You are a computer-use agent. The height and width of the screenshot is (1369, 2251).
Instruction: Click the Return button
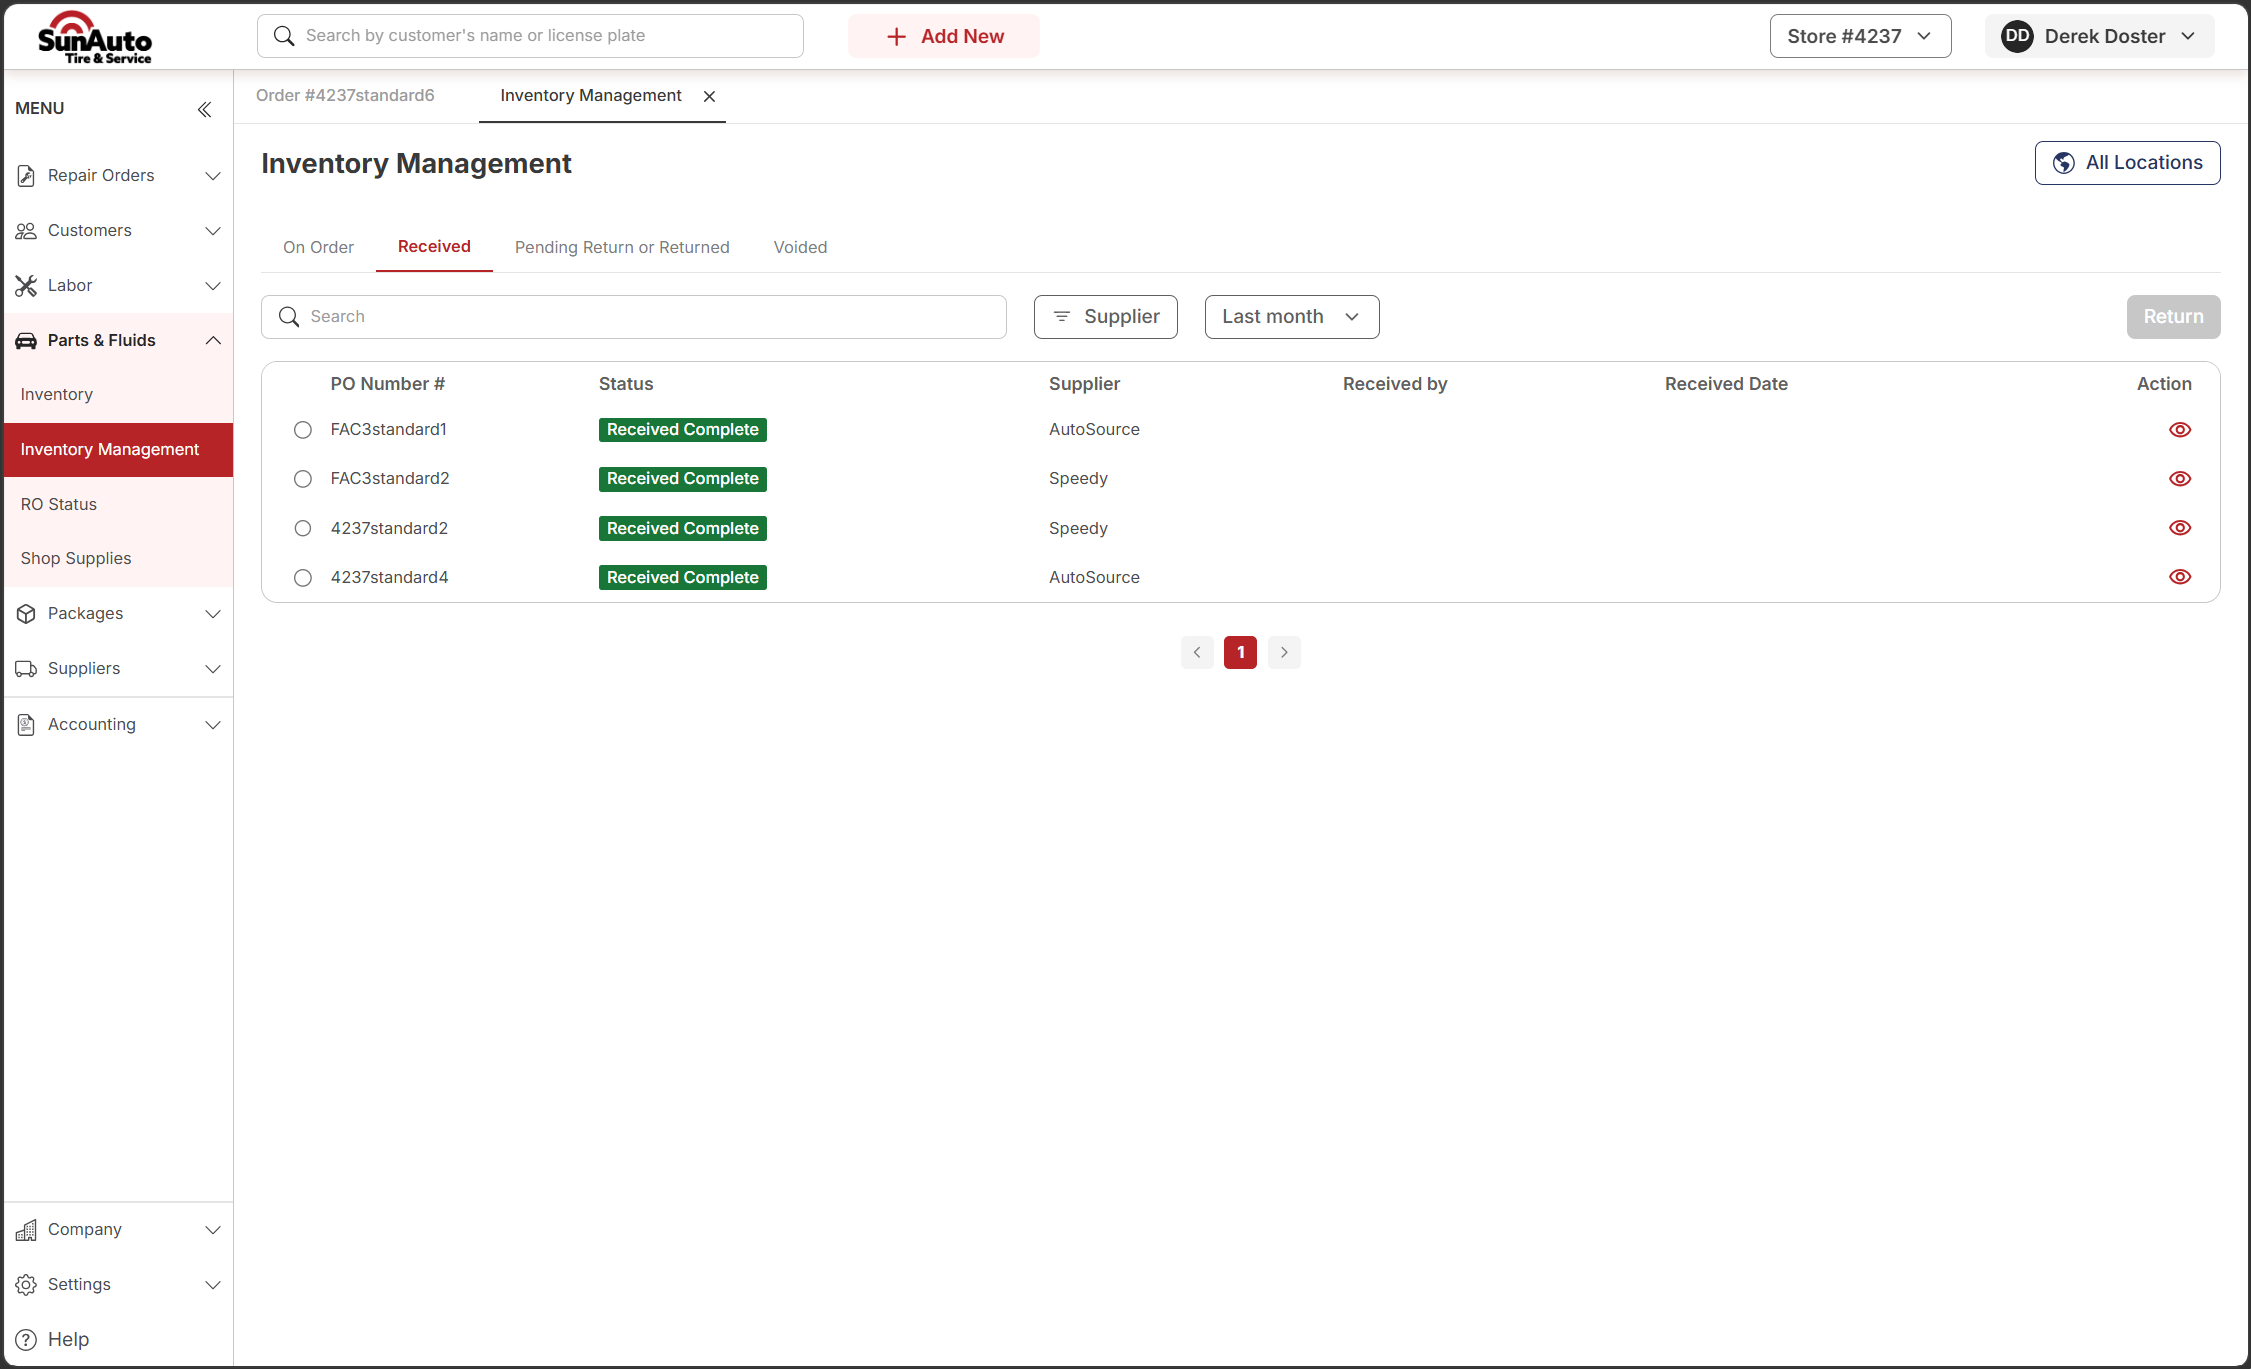click(2173, 317)
